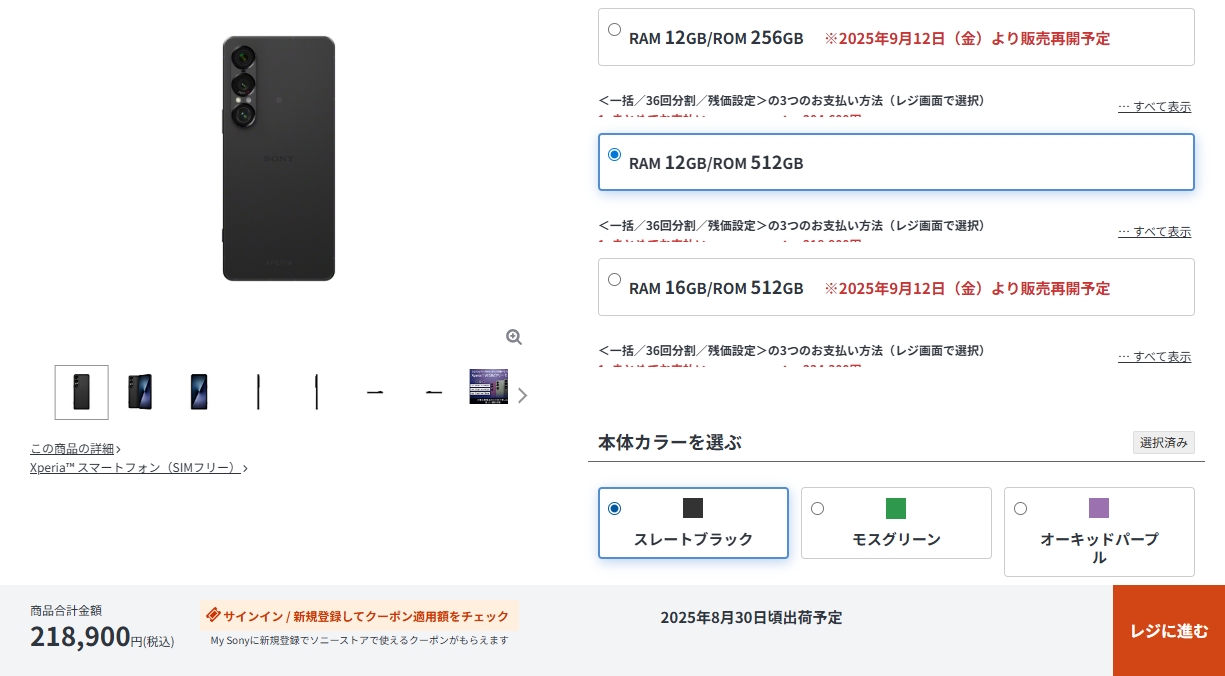Pick the オーキッドパープル purple color swatch
The height and width of the screenshot is (676, 1225).
pyautogui.click(x=1099, y=508)
